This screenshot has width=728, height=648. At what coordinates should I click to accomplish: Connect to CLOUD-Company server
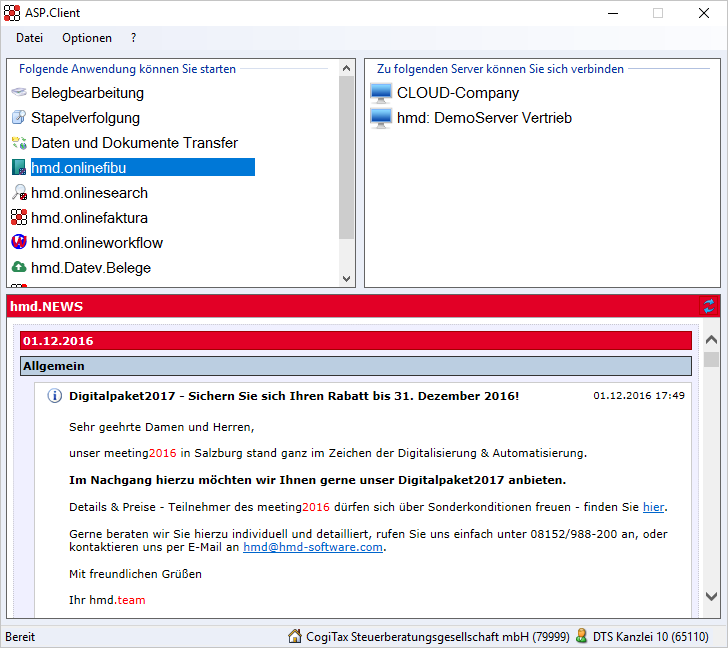(458, 93)
